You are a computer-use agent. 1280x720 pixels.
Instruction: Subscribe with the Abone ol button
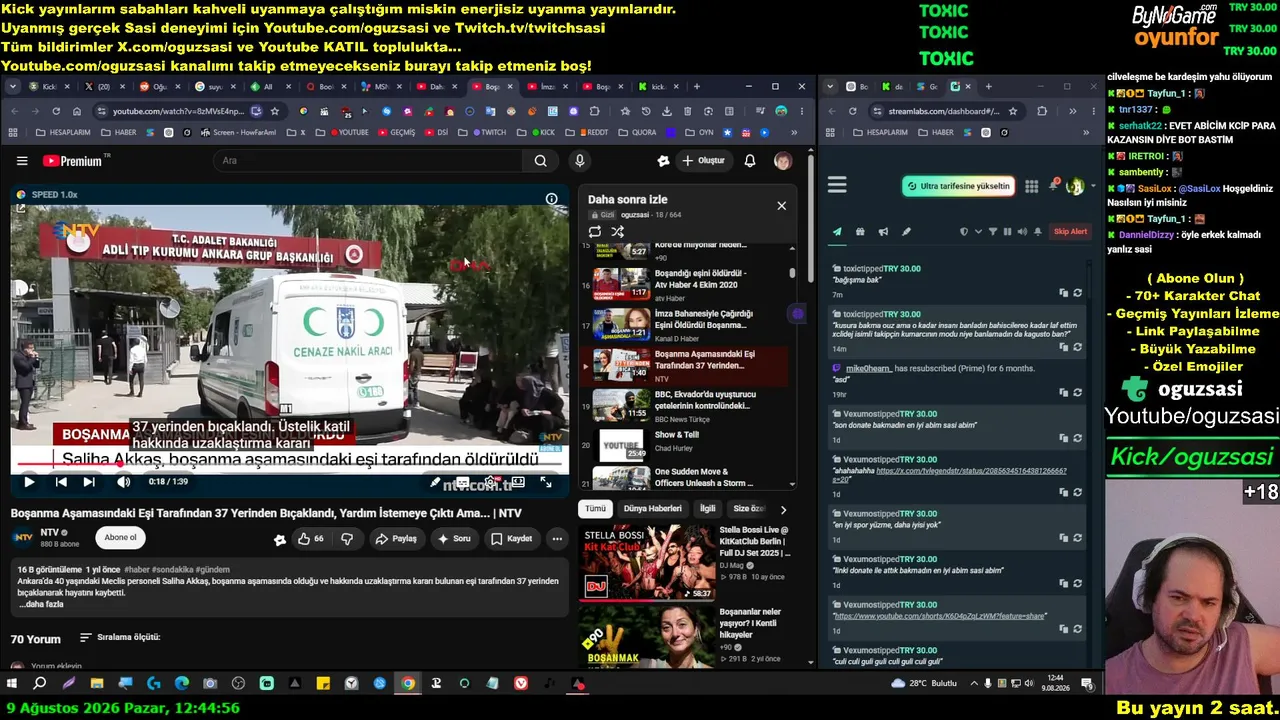120,537
